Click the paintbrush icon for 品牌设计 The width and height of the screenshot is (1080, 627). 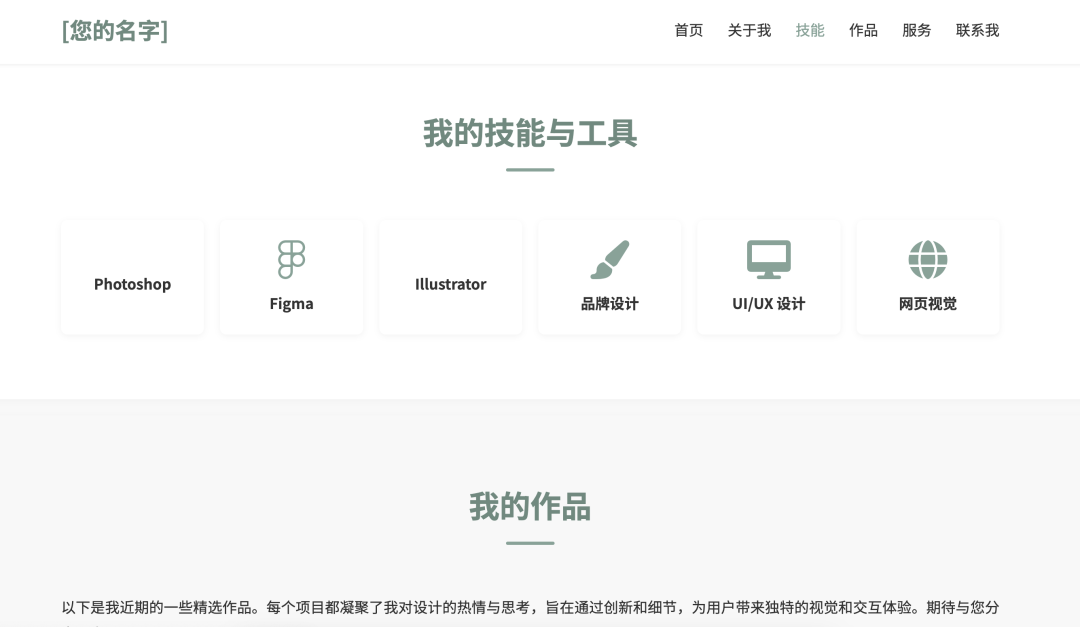[x=609, y=259]
